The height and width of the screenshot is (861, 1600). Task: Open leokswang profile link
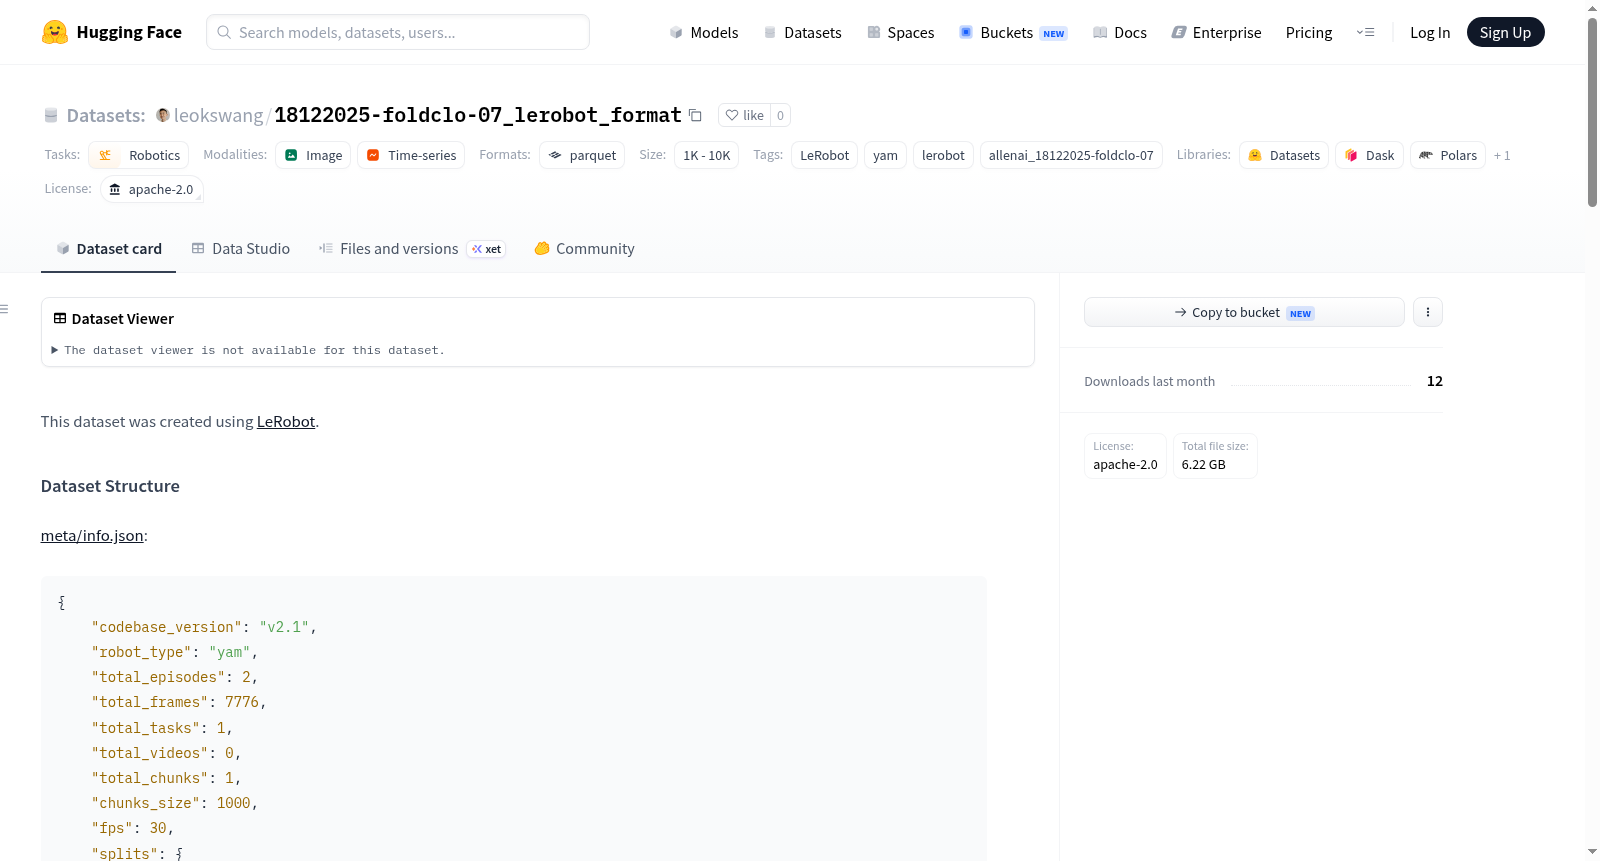coord(218,115)
